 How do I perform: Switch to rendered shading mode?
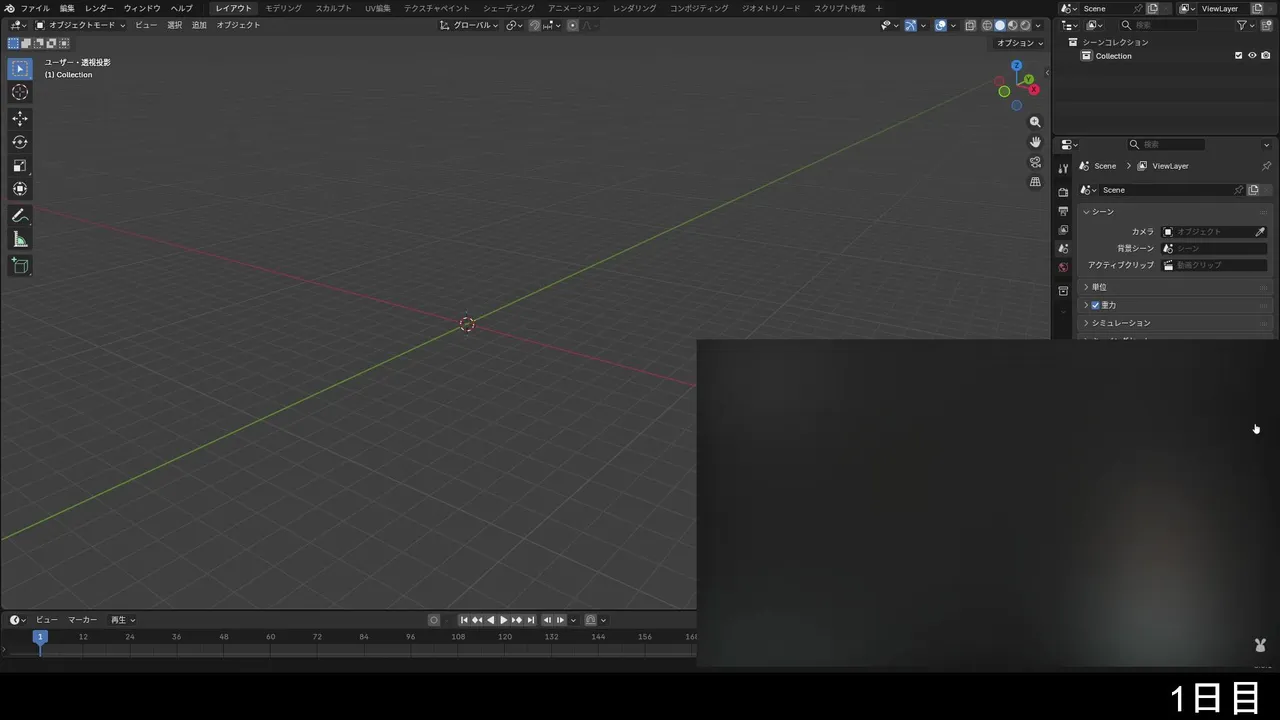pos(1024,25)
